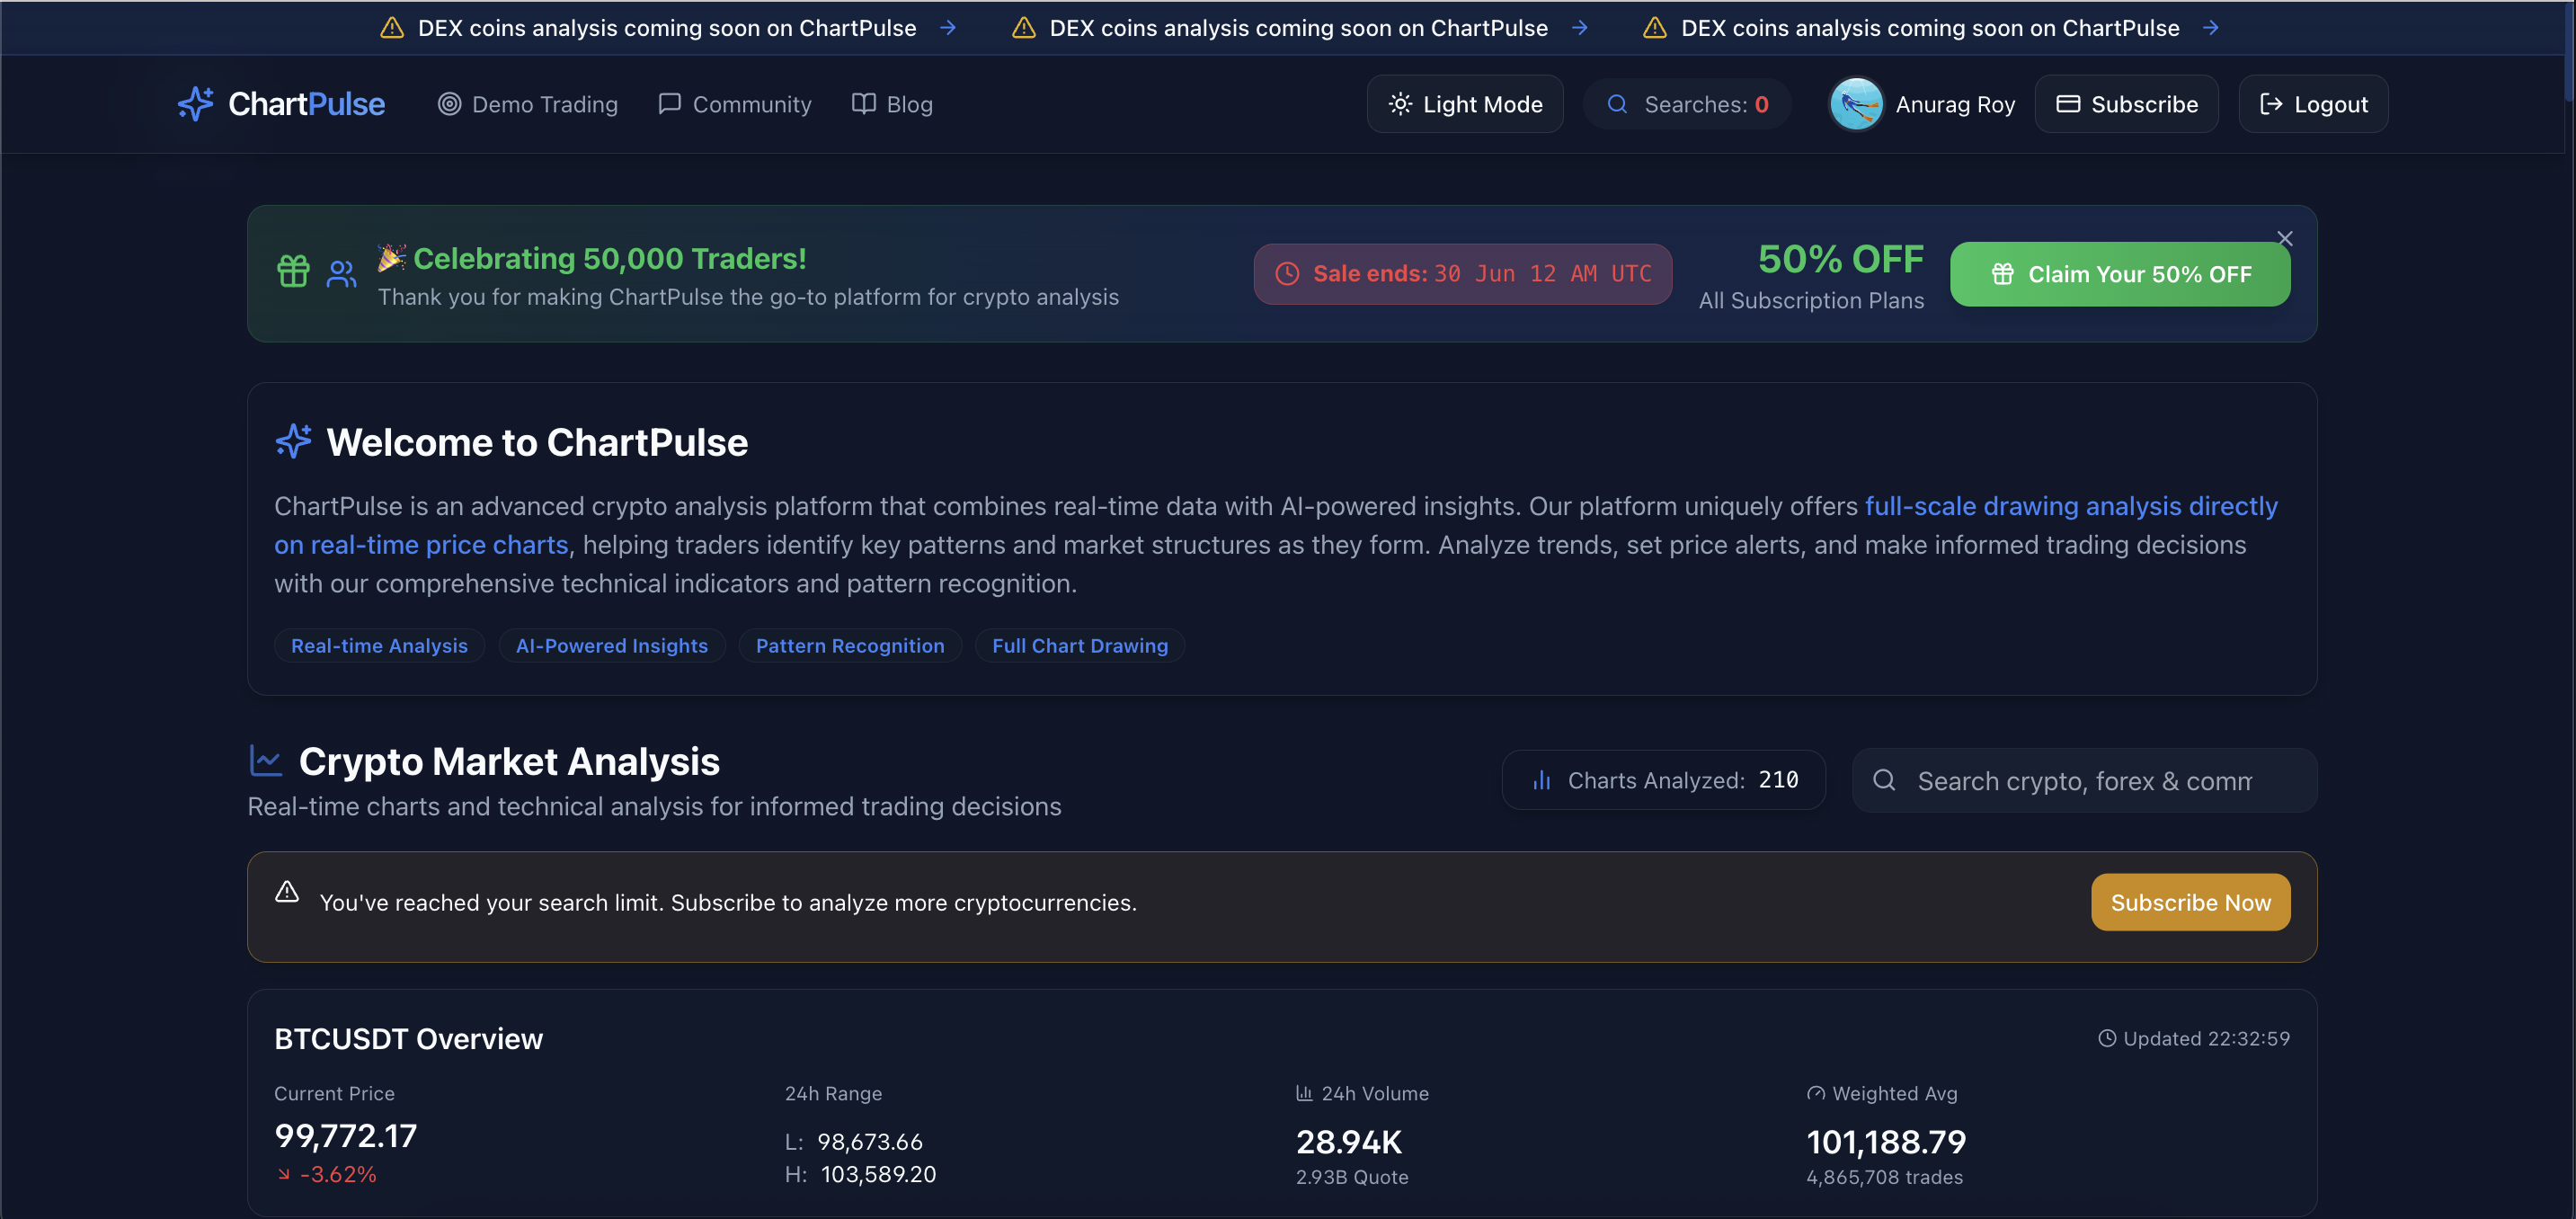Click the magnifier icon next to Searches
The height and width of the screenshot is (1219, 2576).
tap(1617, 104)
